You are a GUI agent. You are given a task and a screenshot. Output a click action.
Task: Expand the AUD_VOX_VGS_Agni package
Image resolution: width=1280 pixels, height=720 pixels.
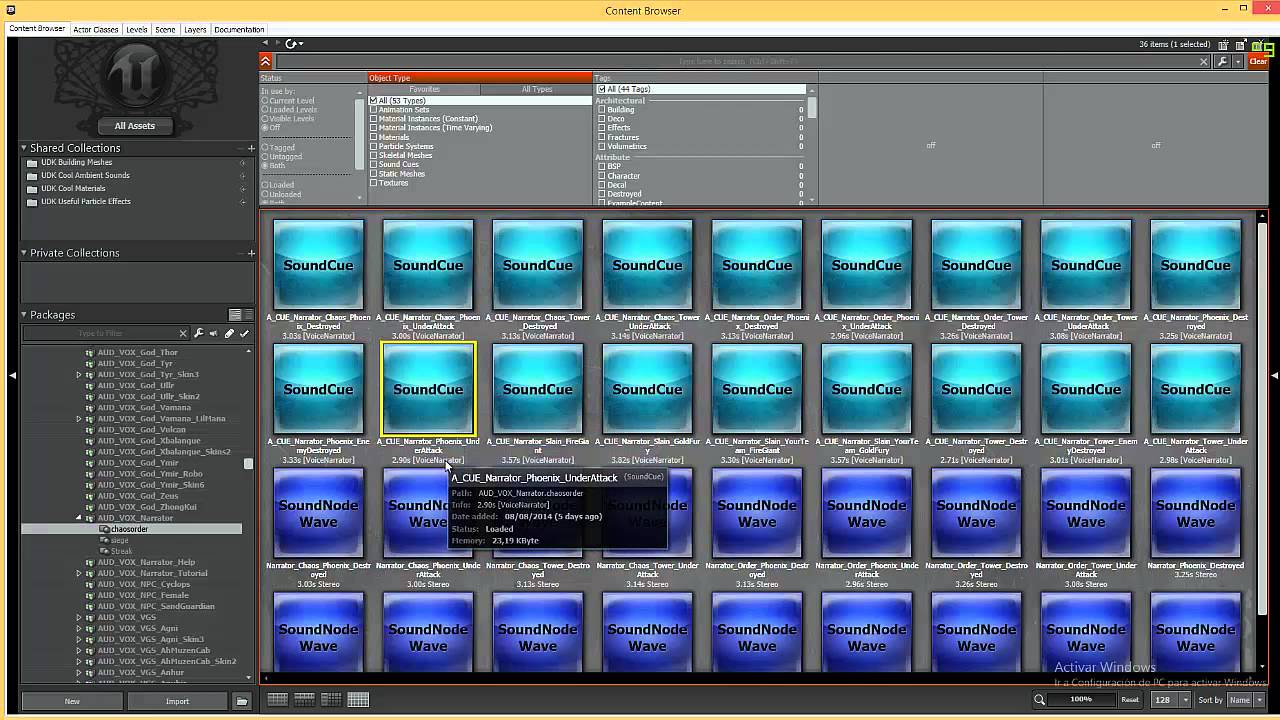pos(79,628)
